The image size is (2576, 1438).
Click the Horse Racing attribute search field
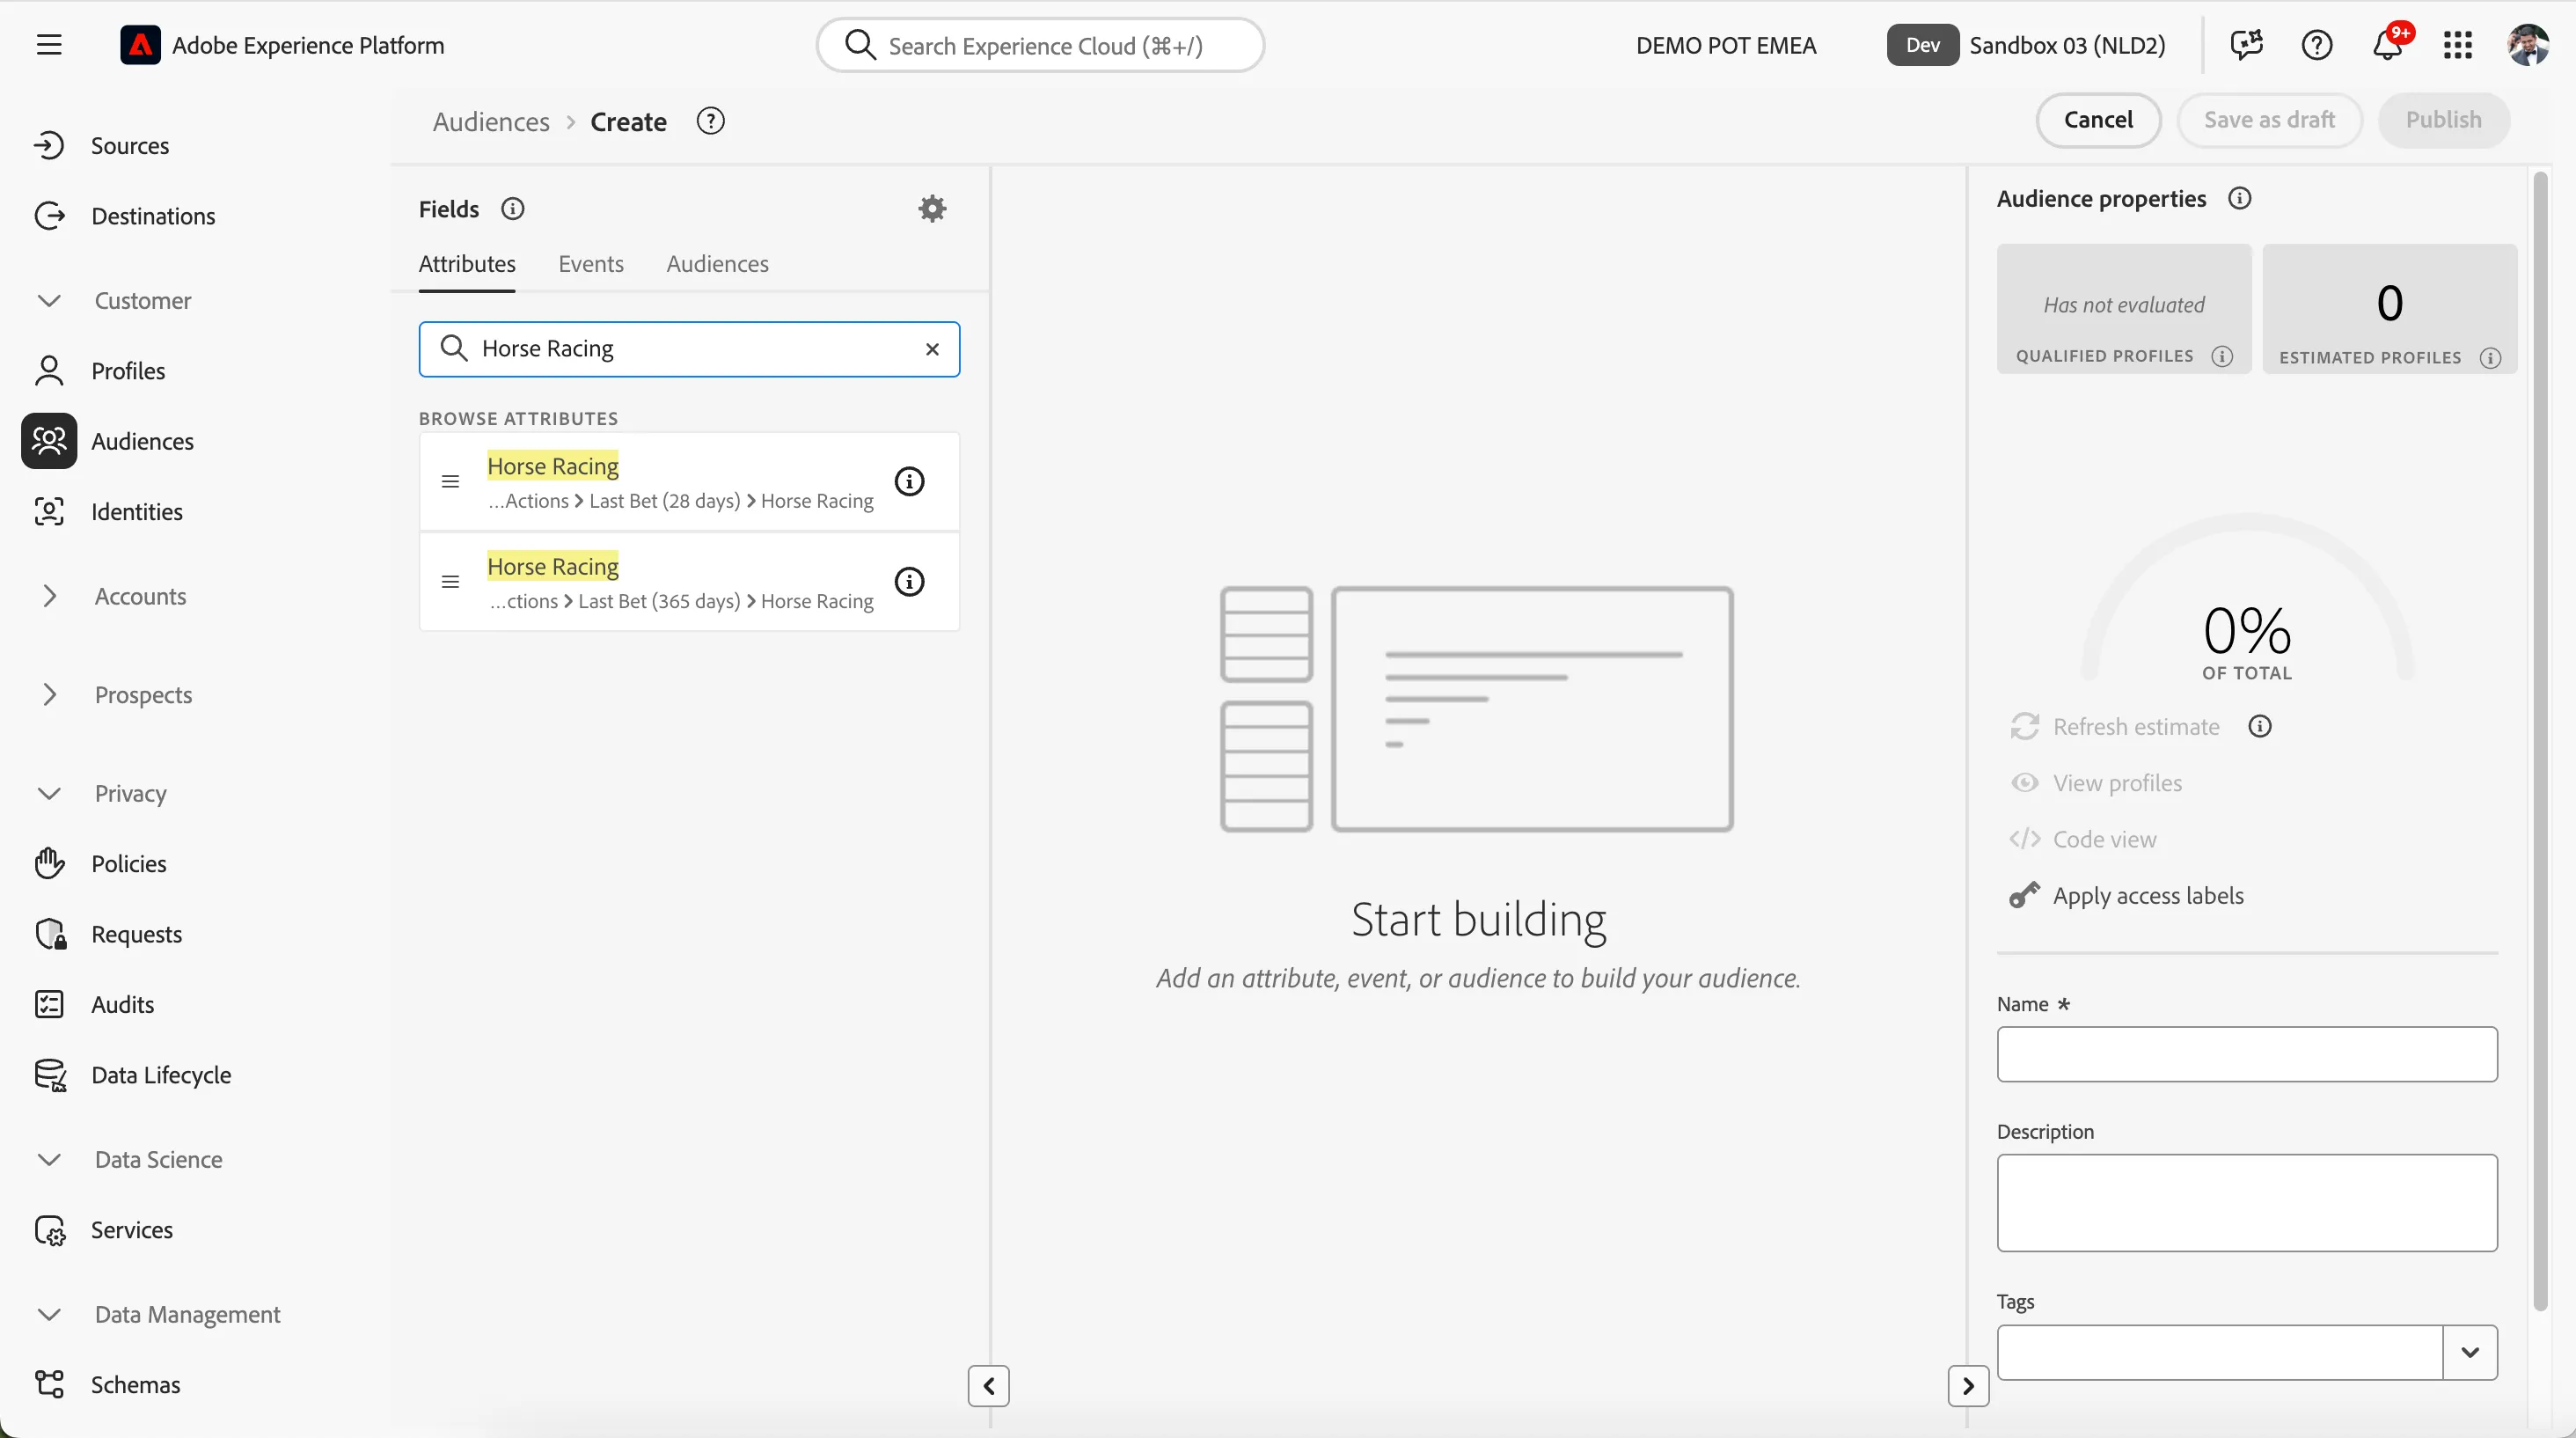[x=689, y=349]
